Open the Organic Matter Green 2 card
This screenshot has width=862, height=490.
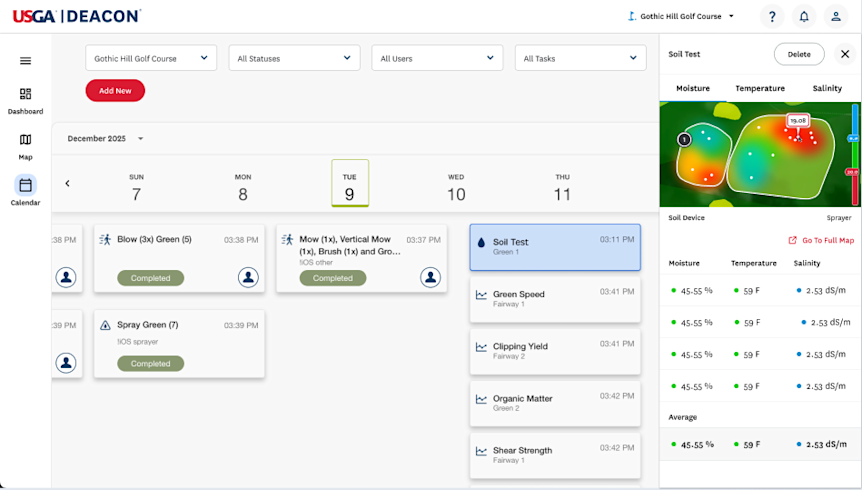pos(555,404)
